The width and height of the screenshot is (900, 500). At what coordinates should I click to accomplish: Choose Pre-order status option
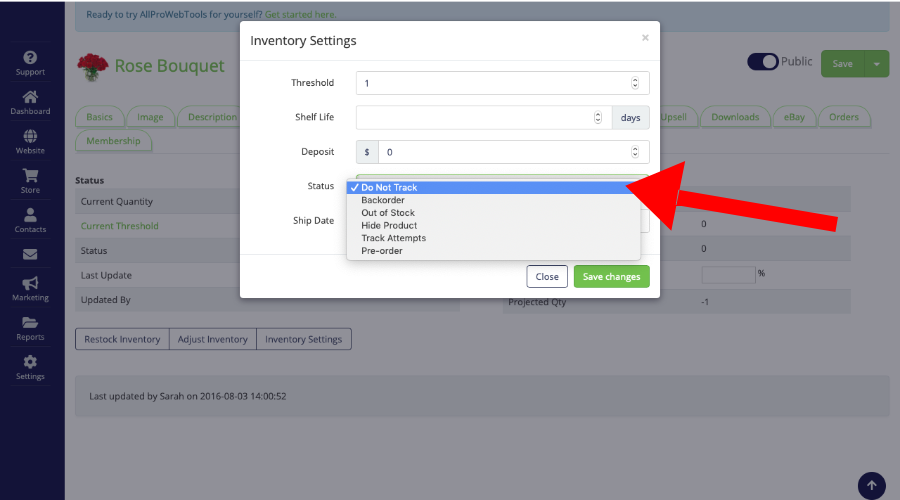[382, 251]
